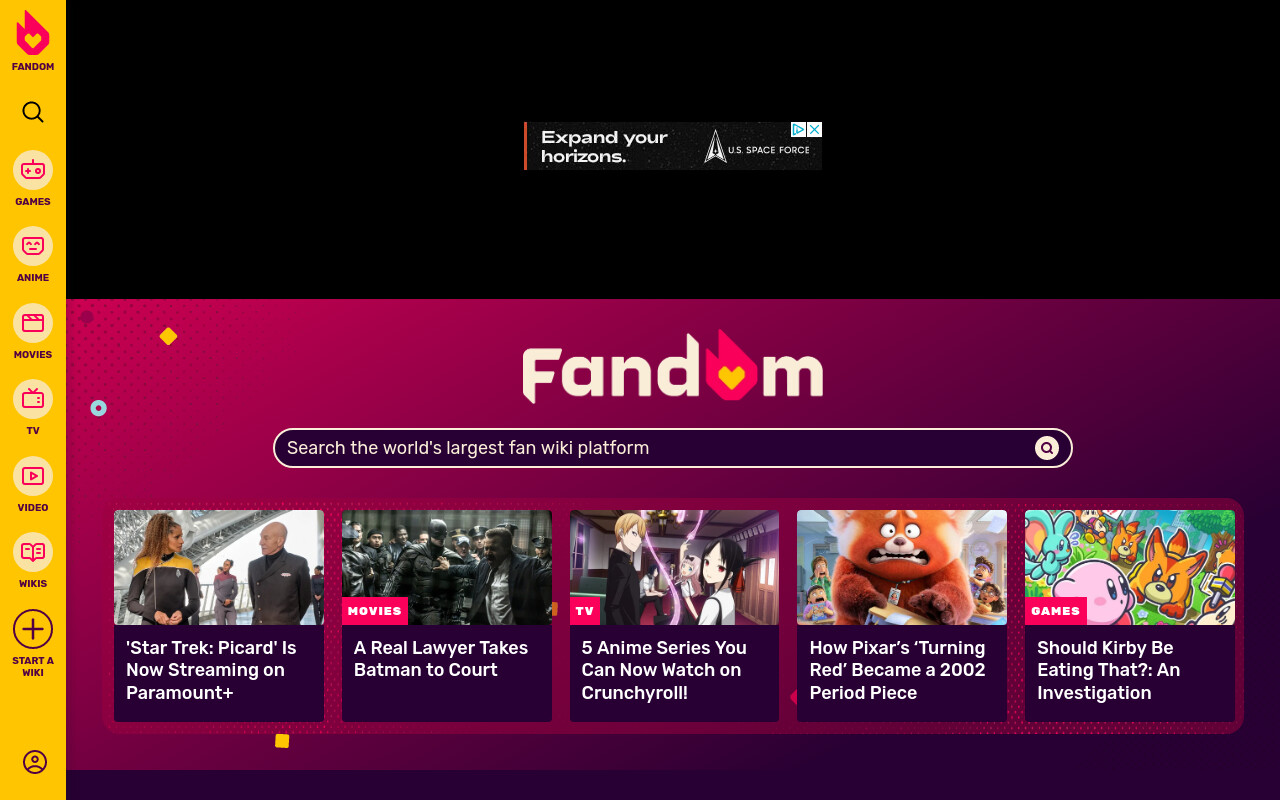Open the Fandom home logo in sidebar
The width and height of the screenshot is (1280, 800).
(x=33, y=41)
